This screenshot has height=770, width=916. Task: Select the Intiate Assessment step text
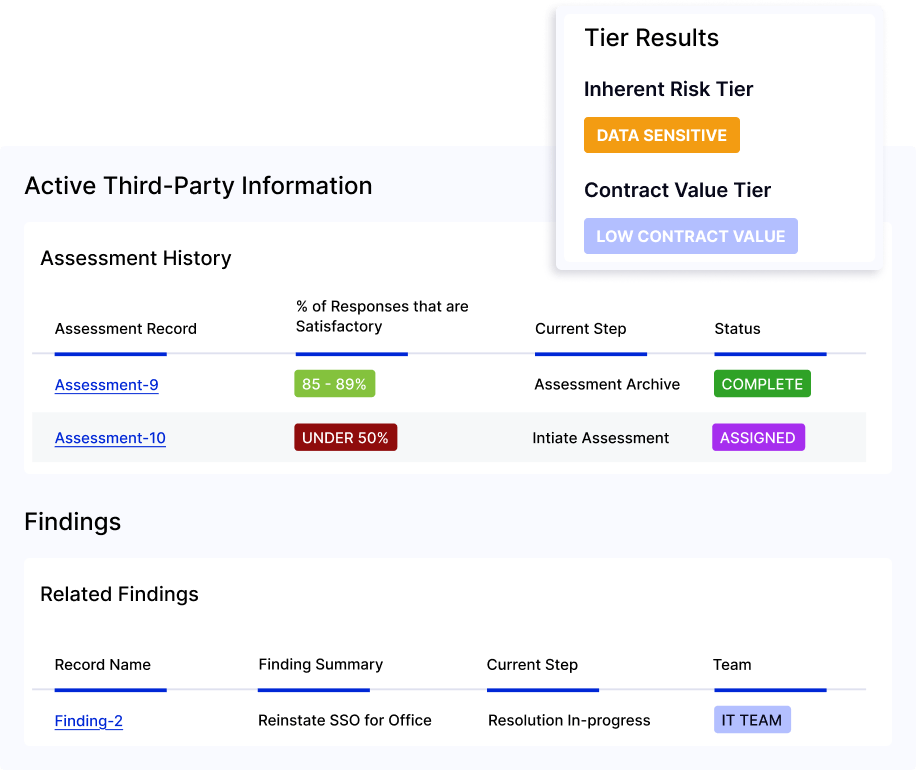(x=601, y=438)
